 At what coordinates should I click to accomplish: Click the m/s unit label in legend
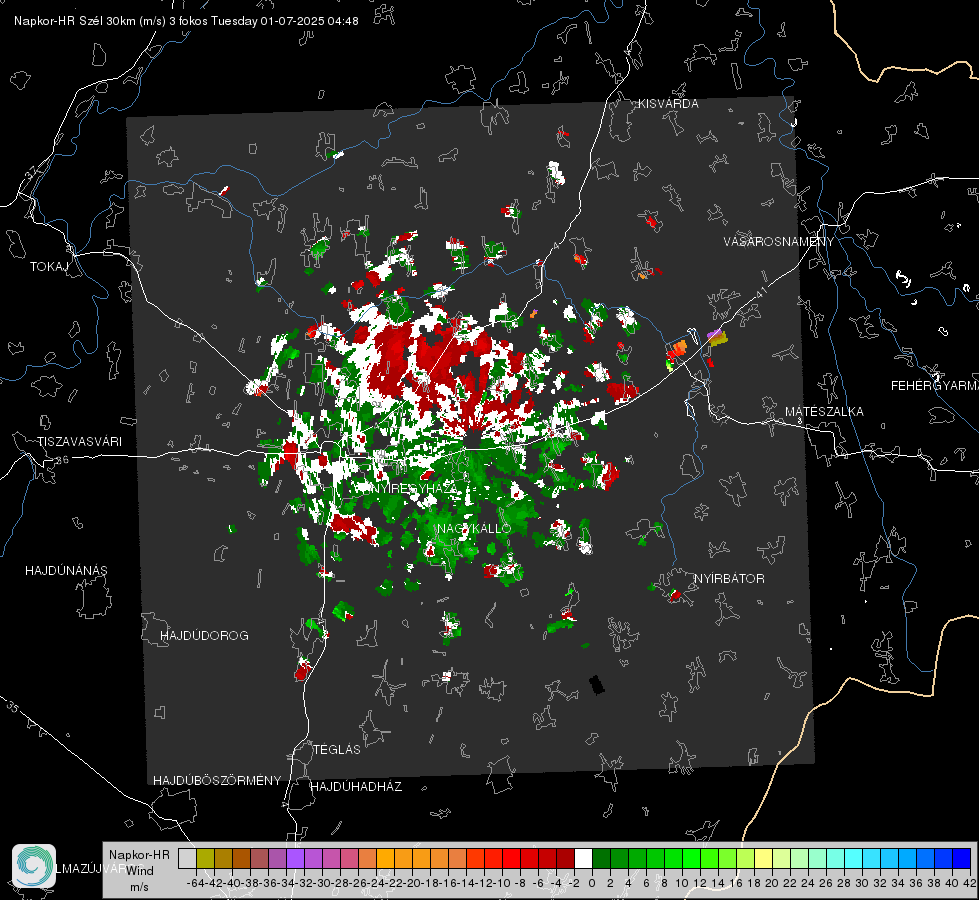click(x=140, y=887)
